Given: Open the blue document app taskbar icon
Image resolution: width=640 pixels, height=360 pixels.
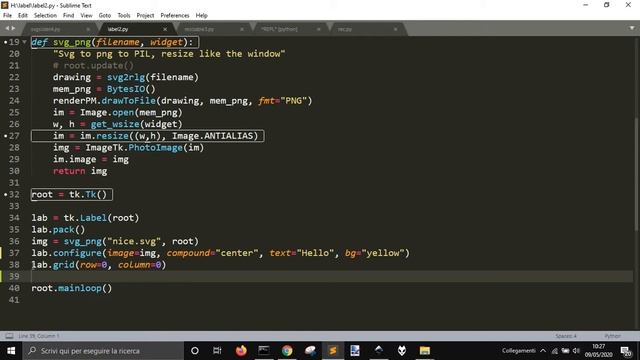Looking at the screenshot, I should [x=355, y=351].
